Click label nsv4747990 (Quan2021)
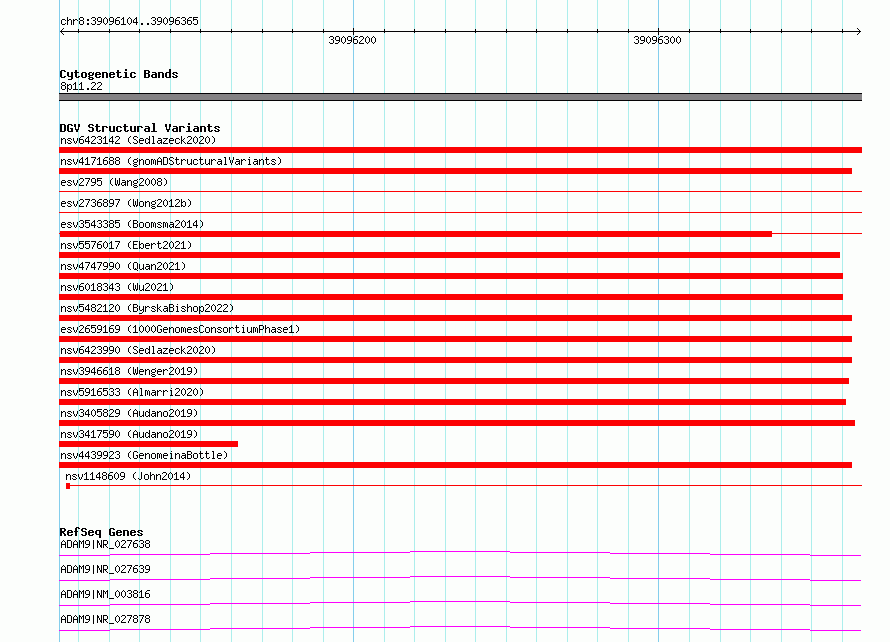The image size is (890, 642). pos(123,266)
